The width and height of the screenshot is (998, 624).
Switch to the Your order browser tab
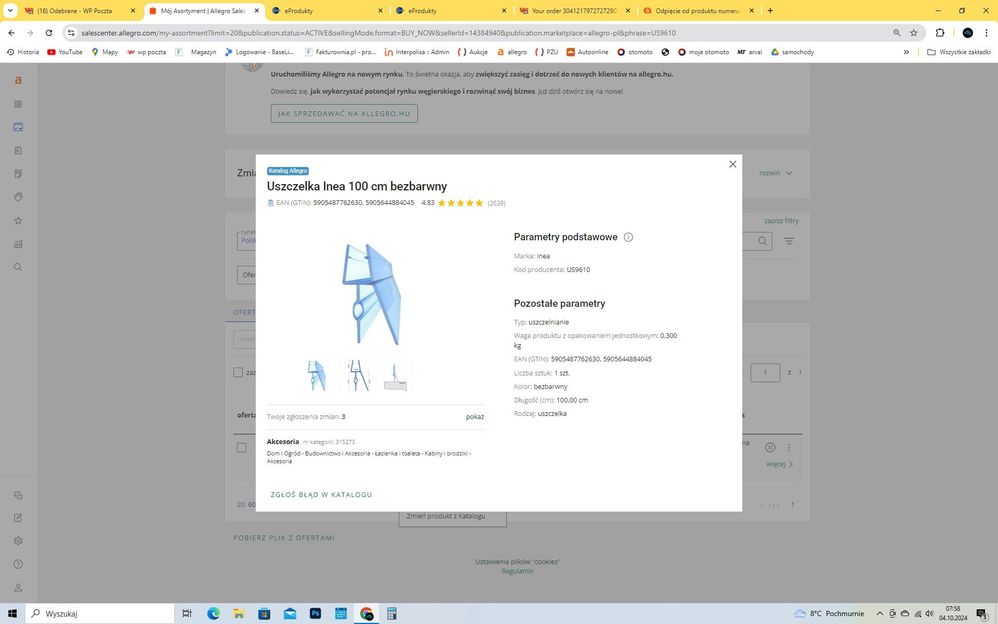coord(574,11)
